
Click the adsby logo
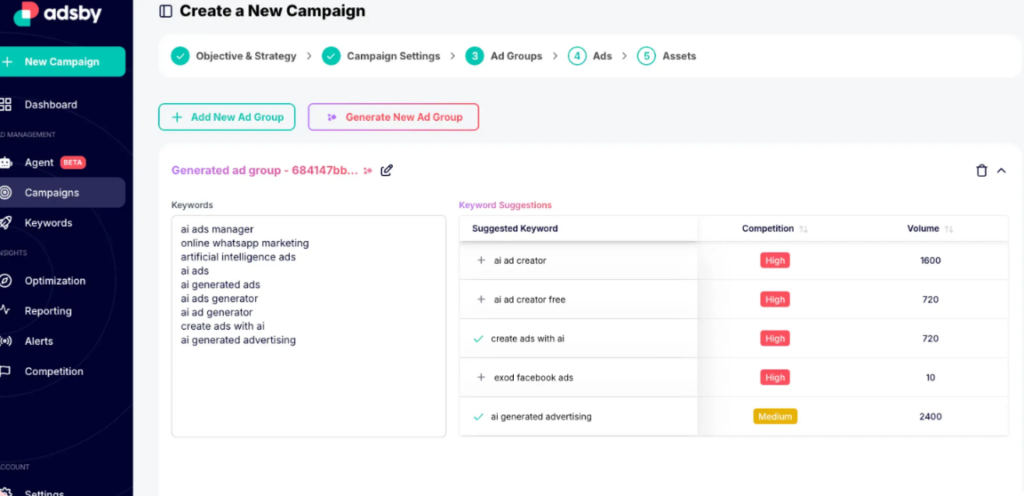(57, 12)
